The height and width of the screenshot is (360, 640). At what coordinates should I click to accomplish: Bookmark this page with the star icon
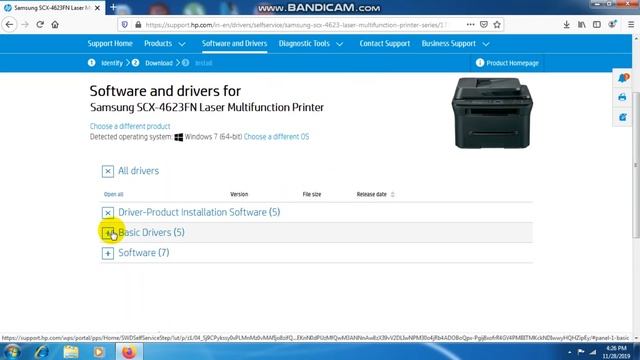(x=497, y=24)
